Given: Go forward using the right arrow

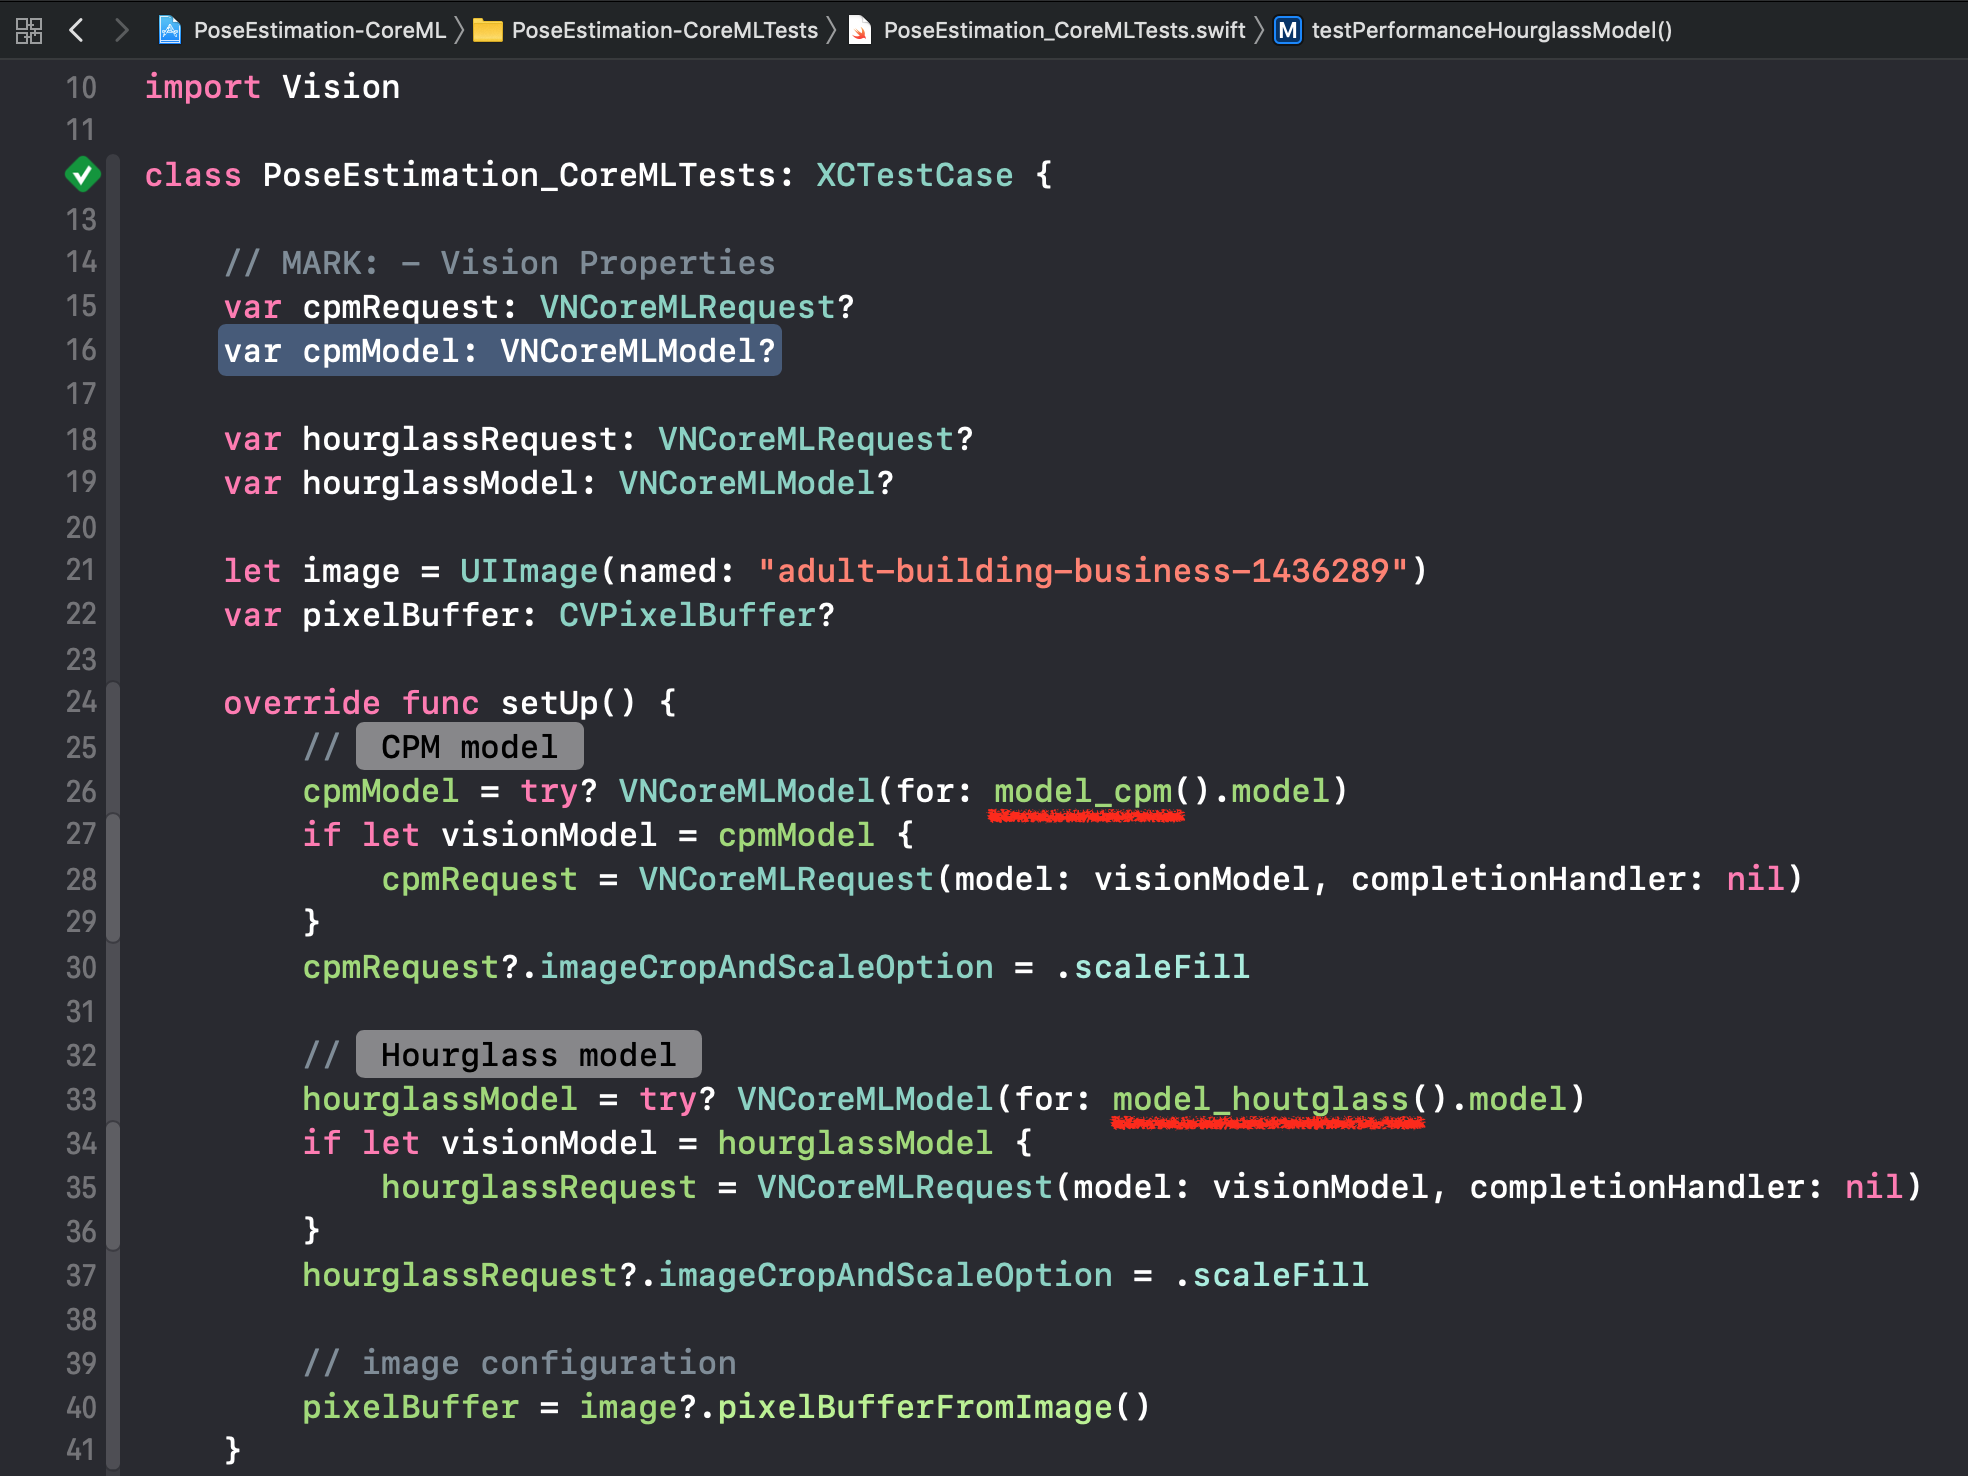Looking at the screenshot, I should [x=121, y=31].
